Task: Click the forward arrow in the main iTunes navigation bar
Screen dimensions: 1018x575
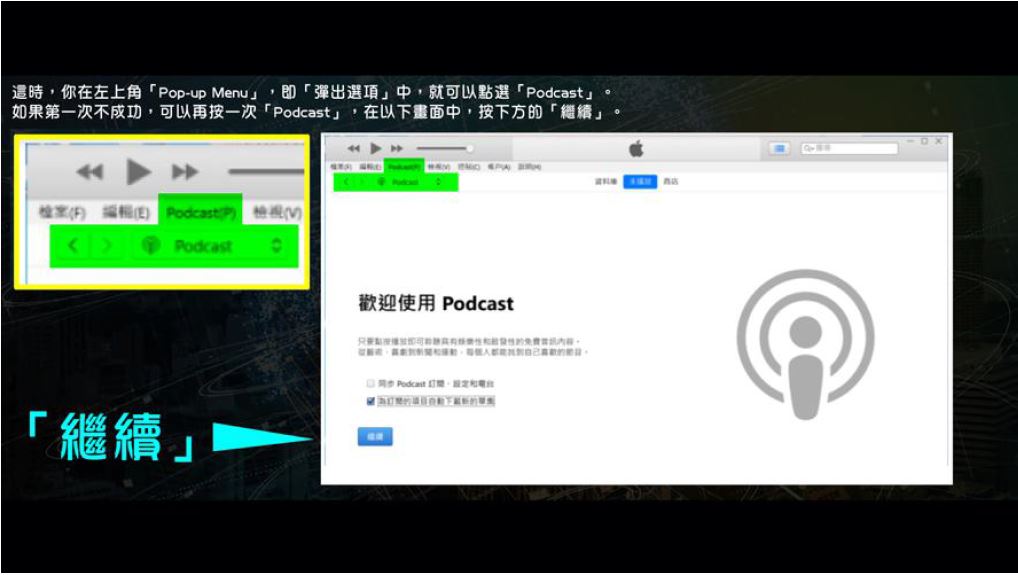Action: click(362, 182)
